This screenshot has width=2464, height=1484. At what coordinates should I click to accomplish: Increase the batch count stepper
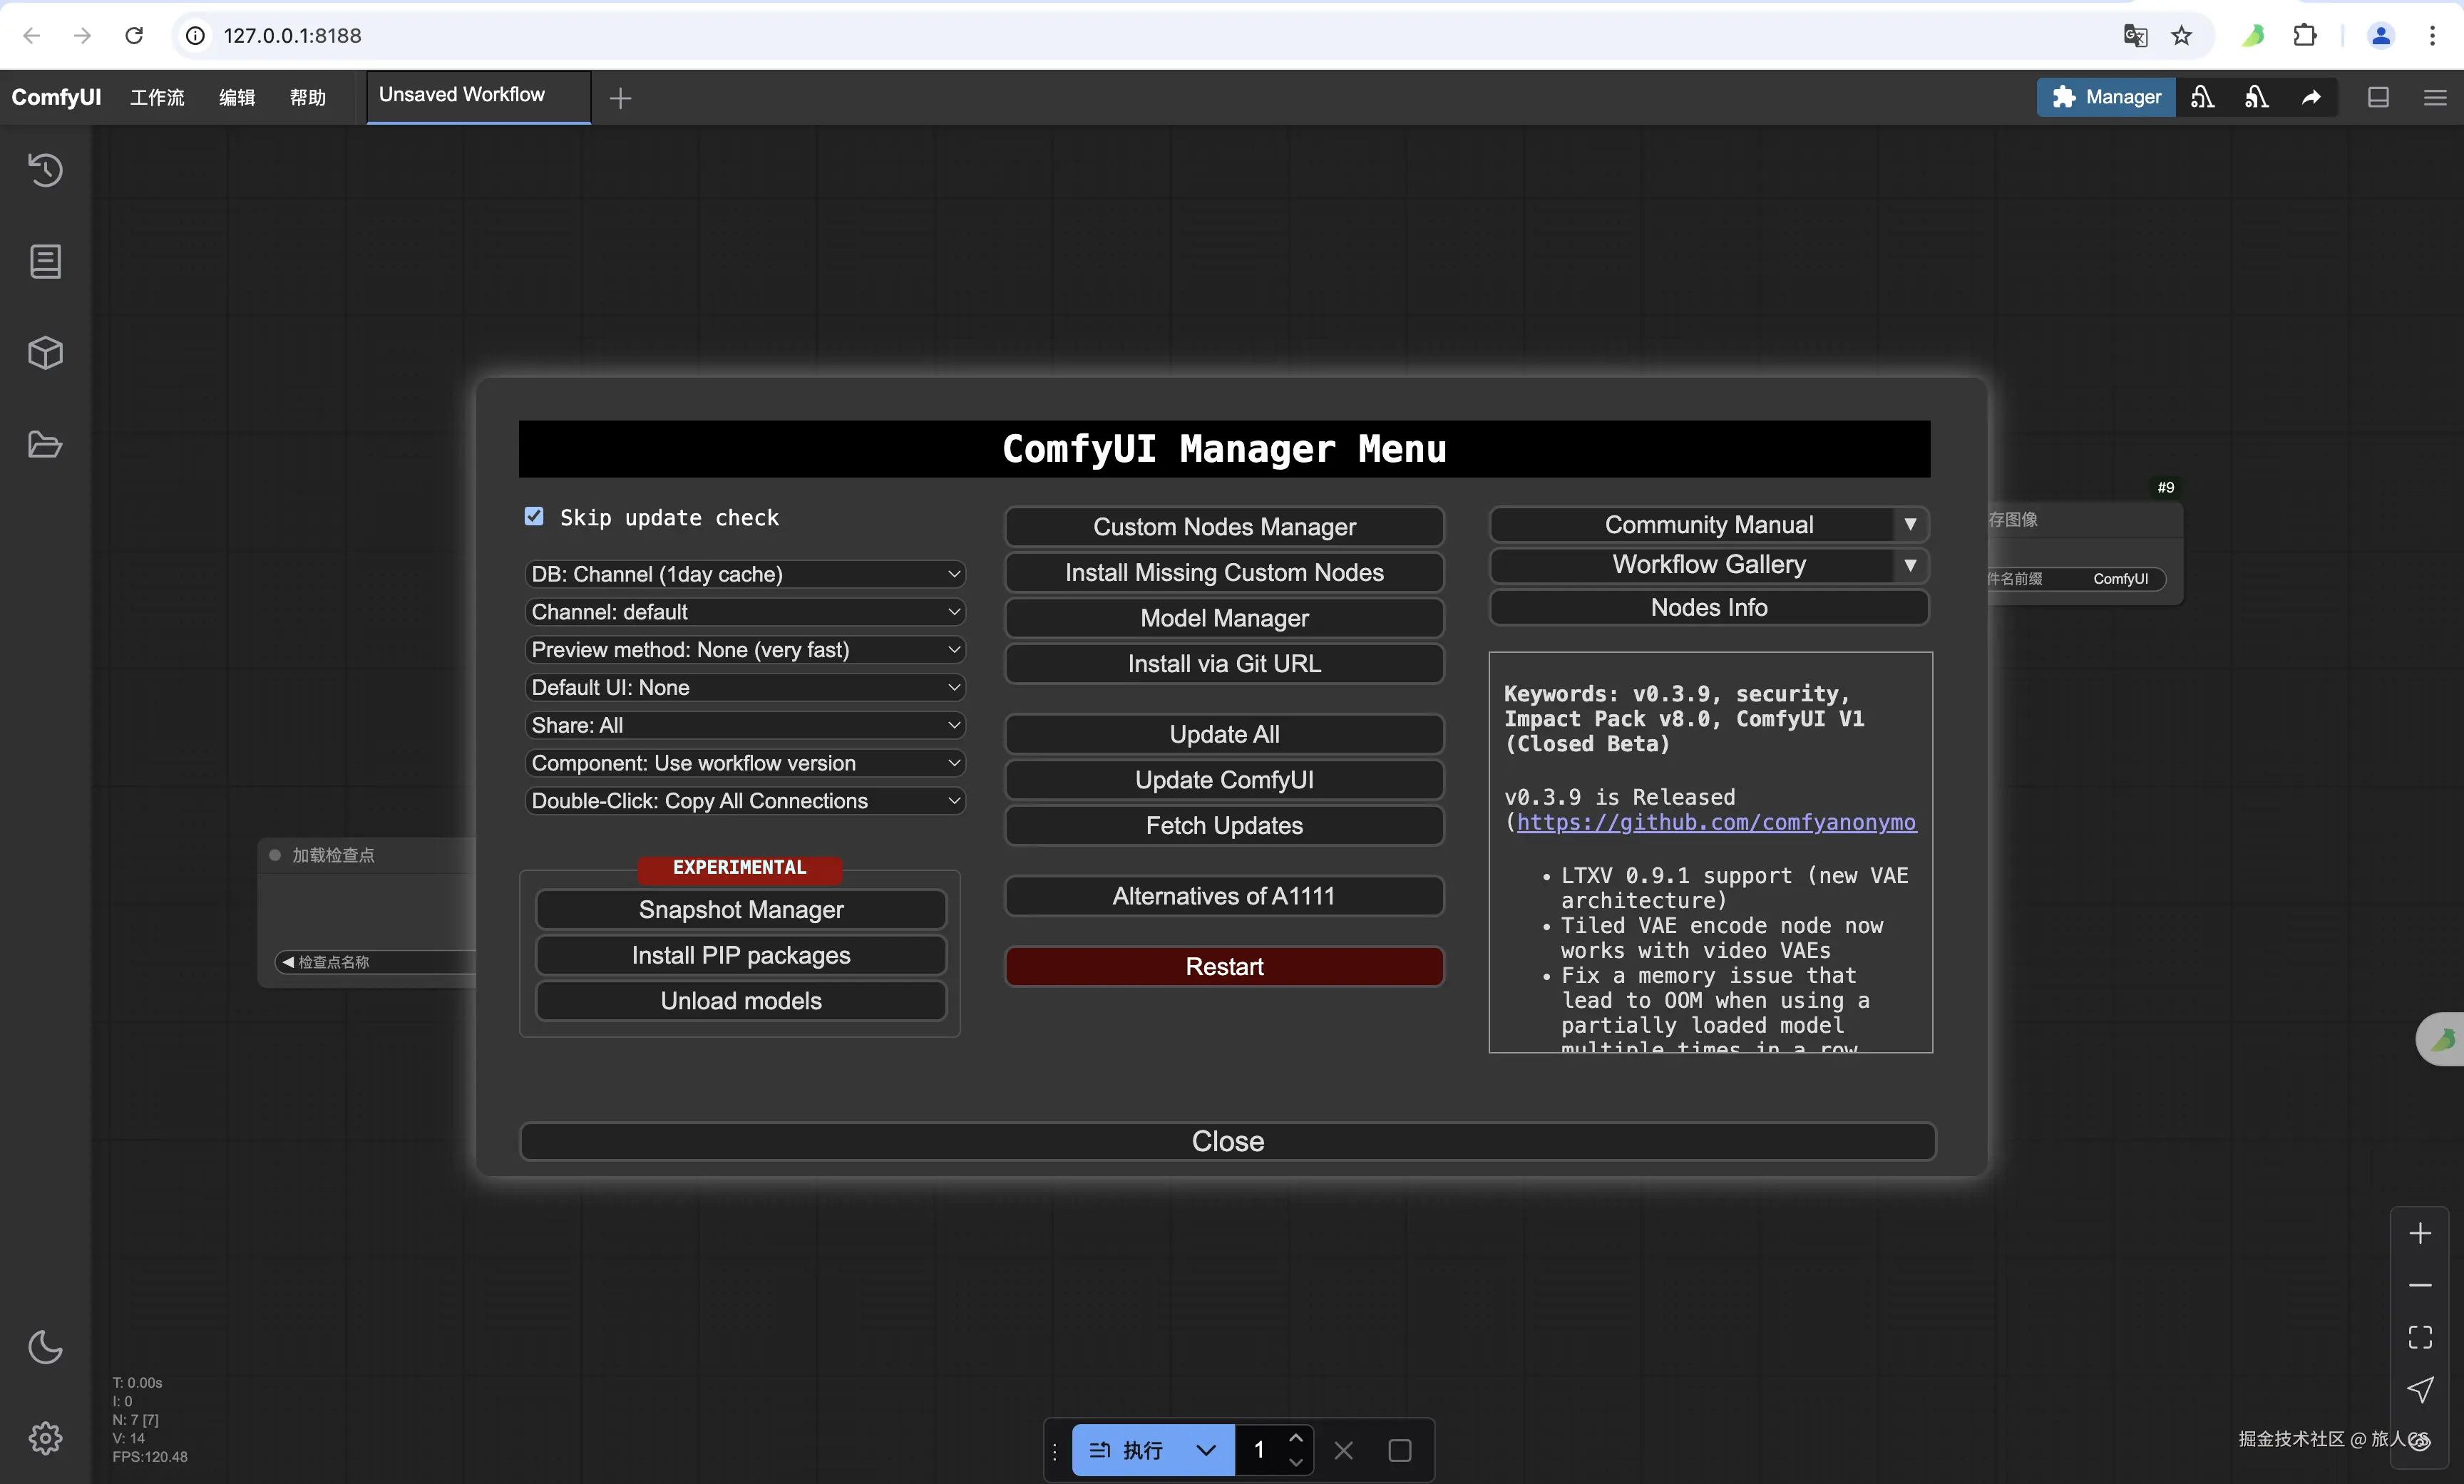click(x=1296, y=1438)
